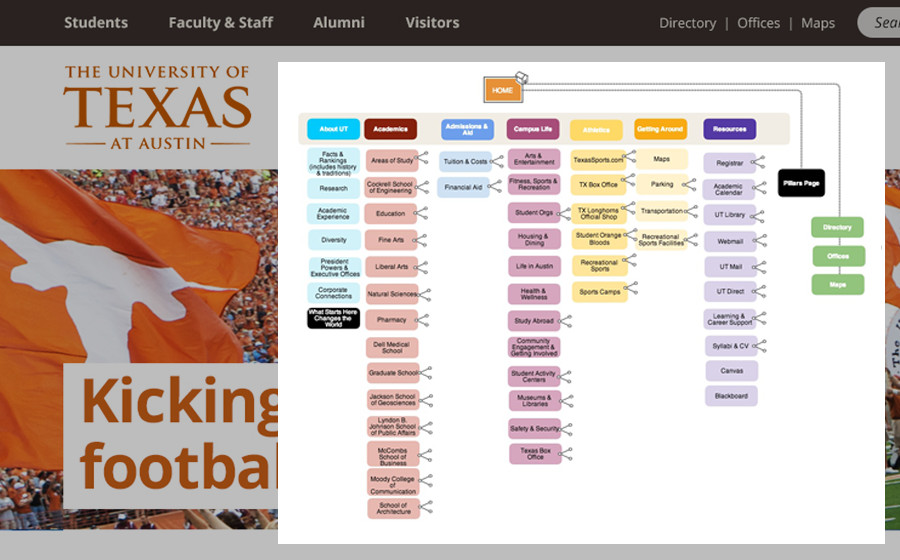
Task: Select the Academics category node
Action: pos(390,129)
